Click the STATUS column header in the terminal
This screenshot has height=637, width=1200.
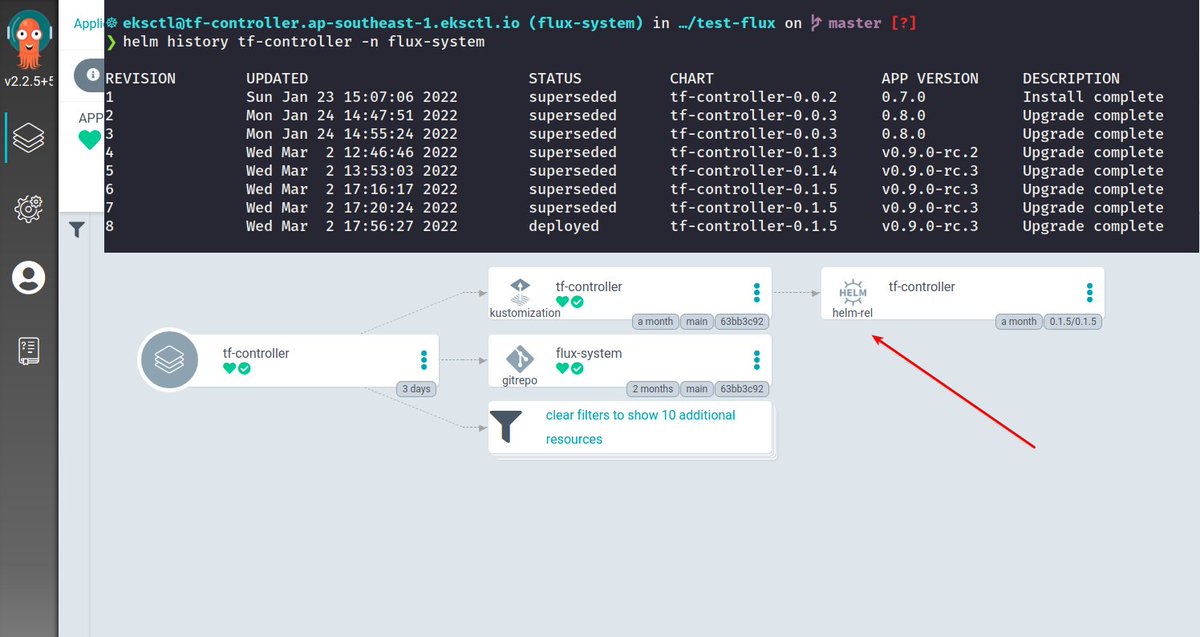(554, 78)
